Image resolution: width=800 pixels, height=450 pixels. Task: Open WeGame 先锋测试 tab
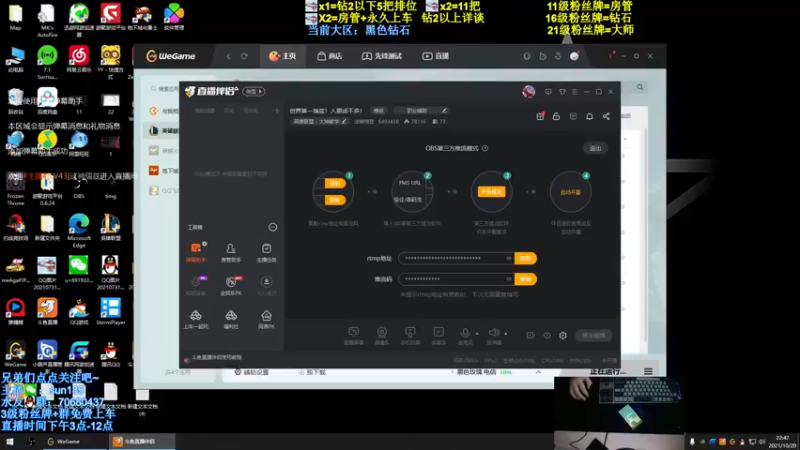382,56
